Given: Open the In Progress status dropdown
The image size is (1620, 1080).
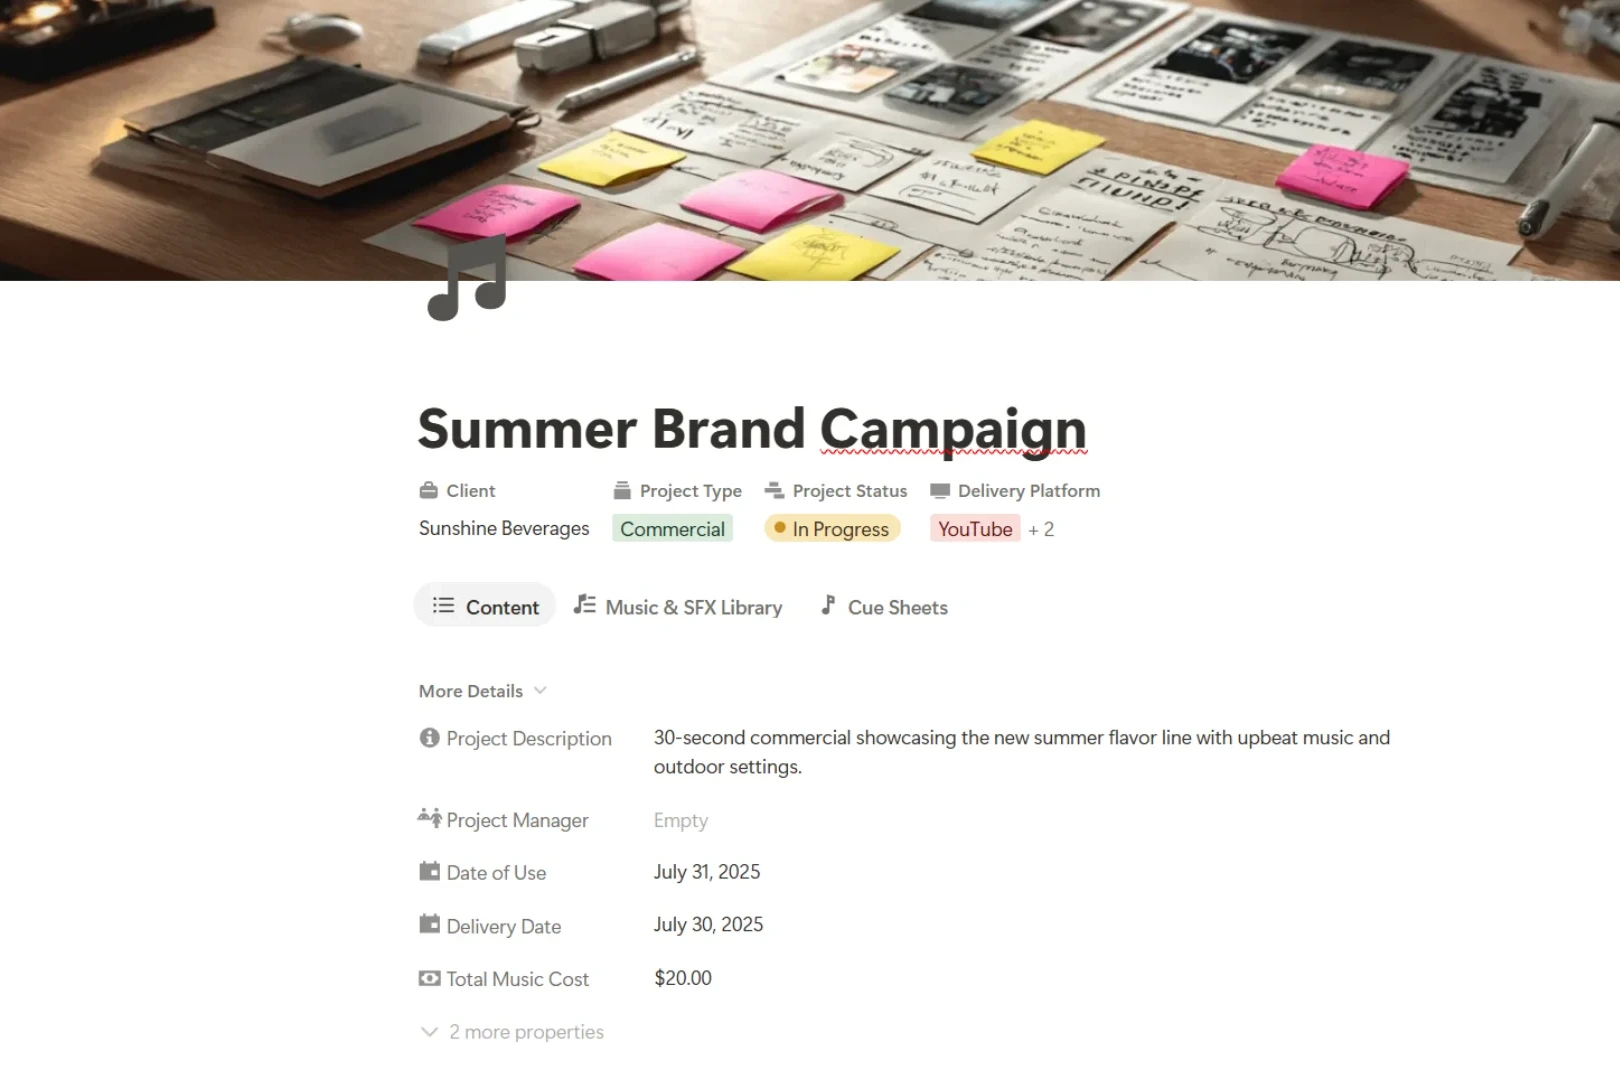Looking at the screenshot, I should (832, 529).
